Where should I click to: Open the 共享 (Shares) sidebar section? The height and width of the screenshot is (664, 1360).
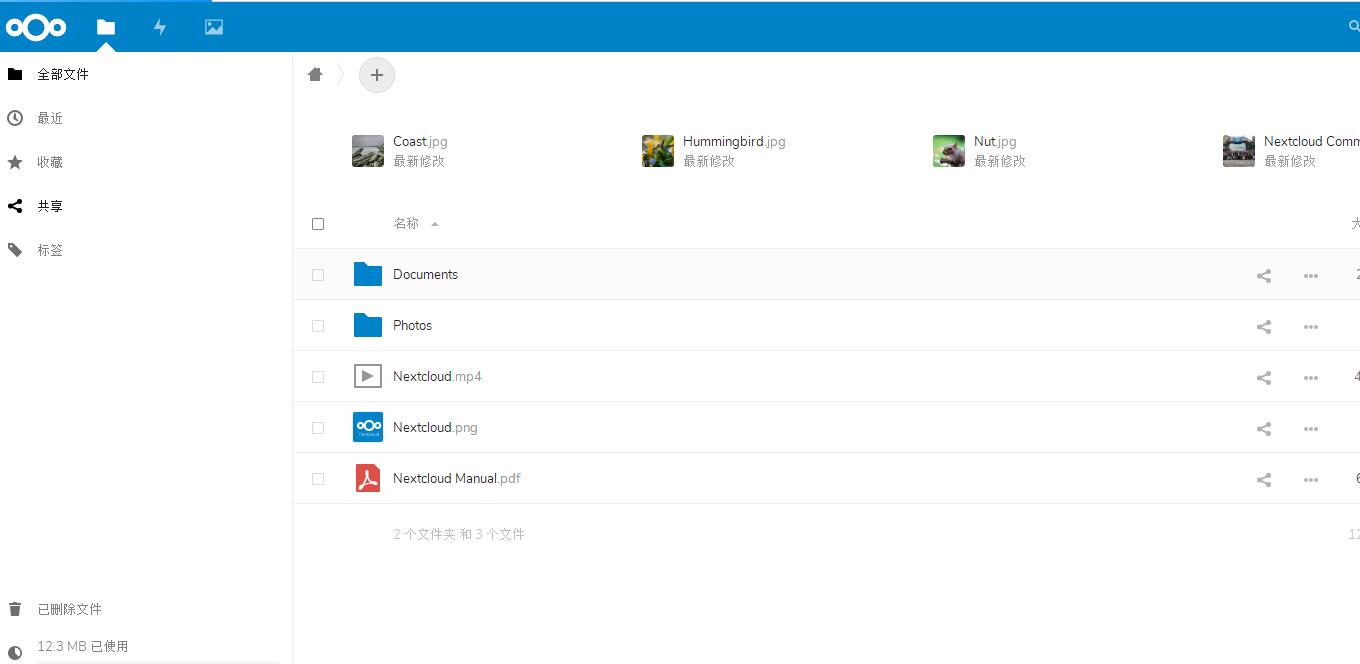50,206
